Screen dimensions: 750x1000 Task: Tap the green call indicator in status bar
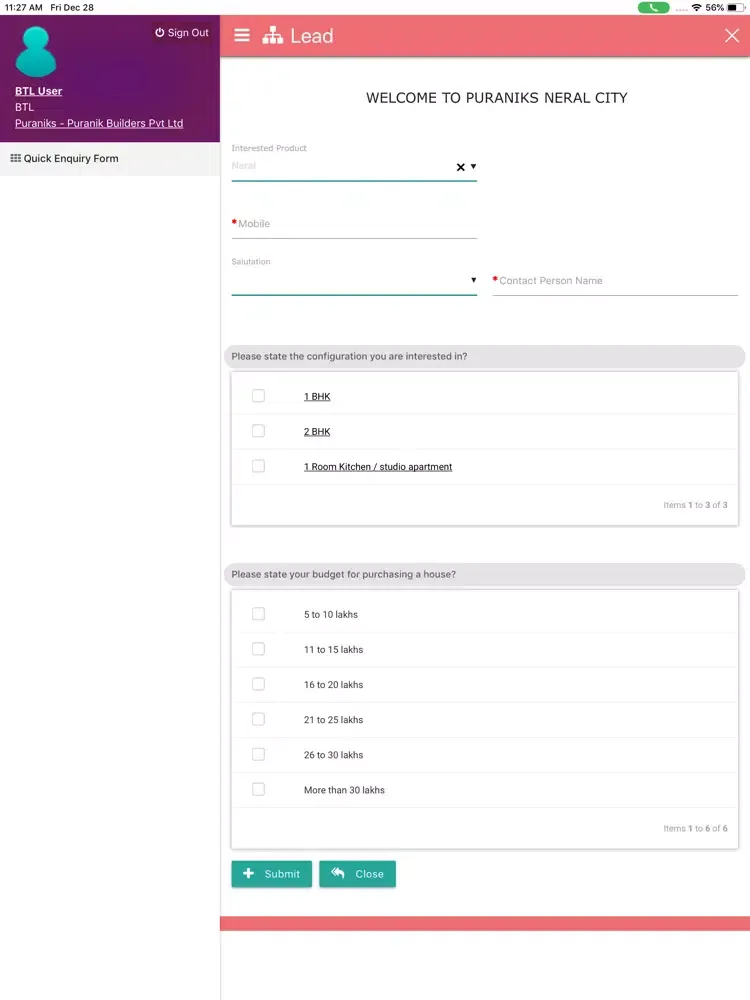point(654,8)
